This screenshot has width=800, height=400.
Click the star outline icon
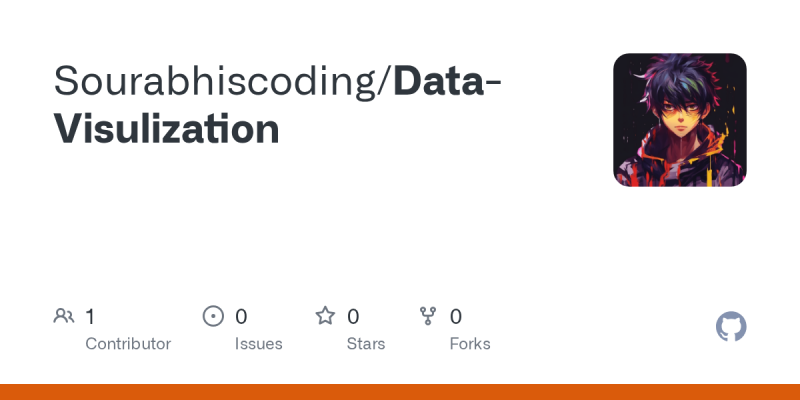[x=325, y=316]
